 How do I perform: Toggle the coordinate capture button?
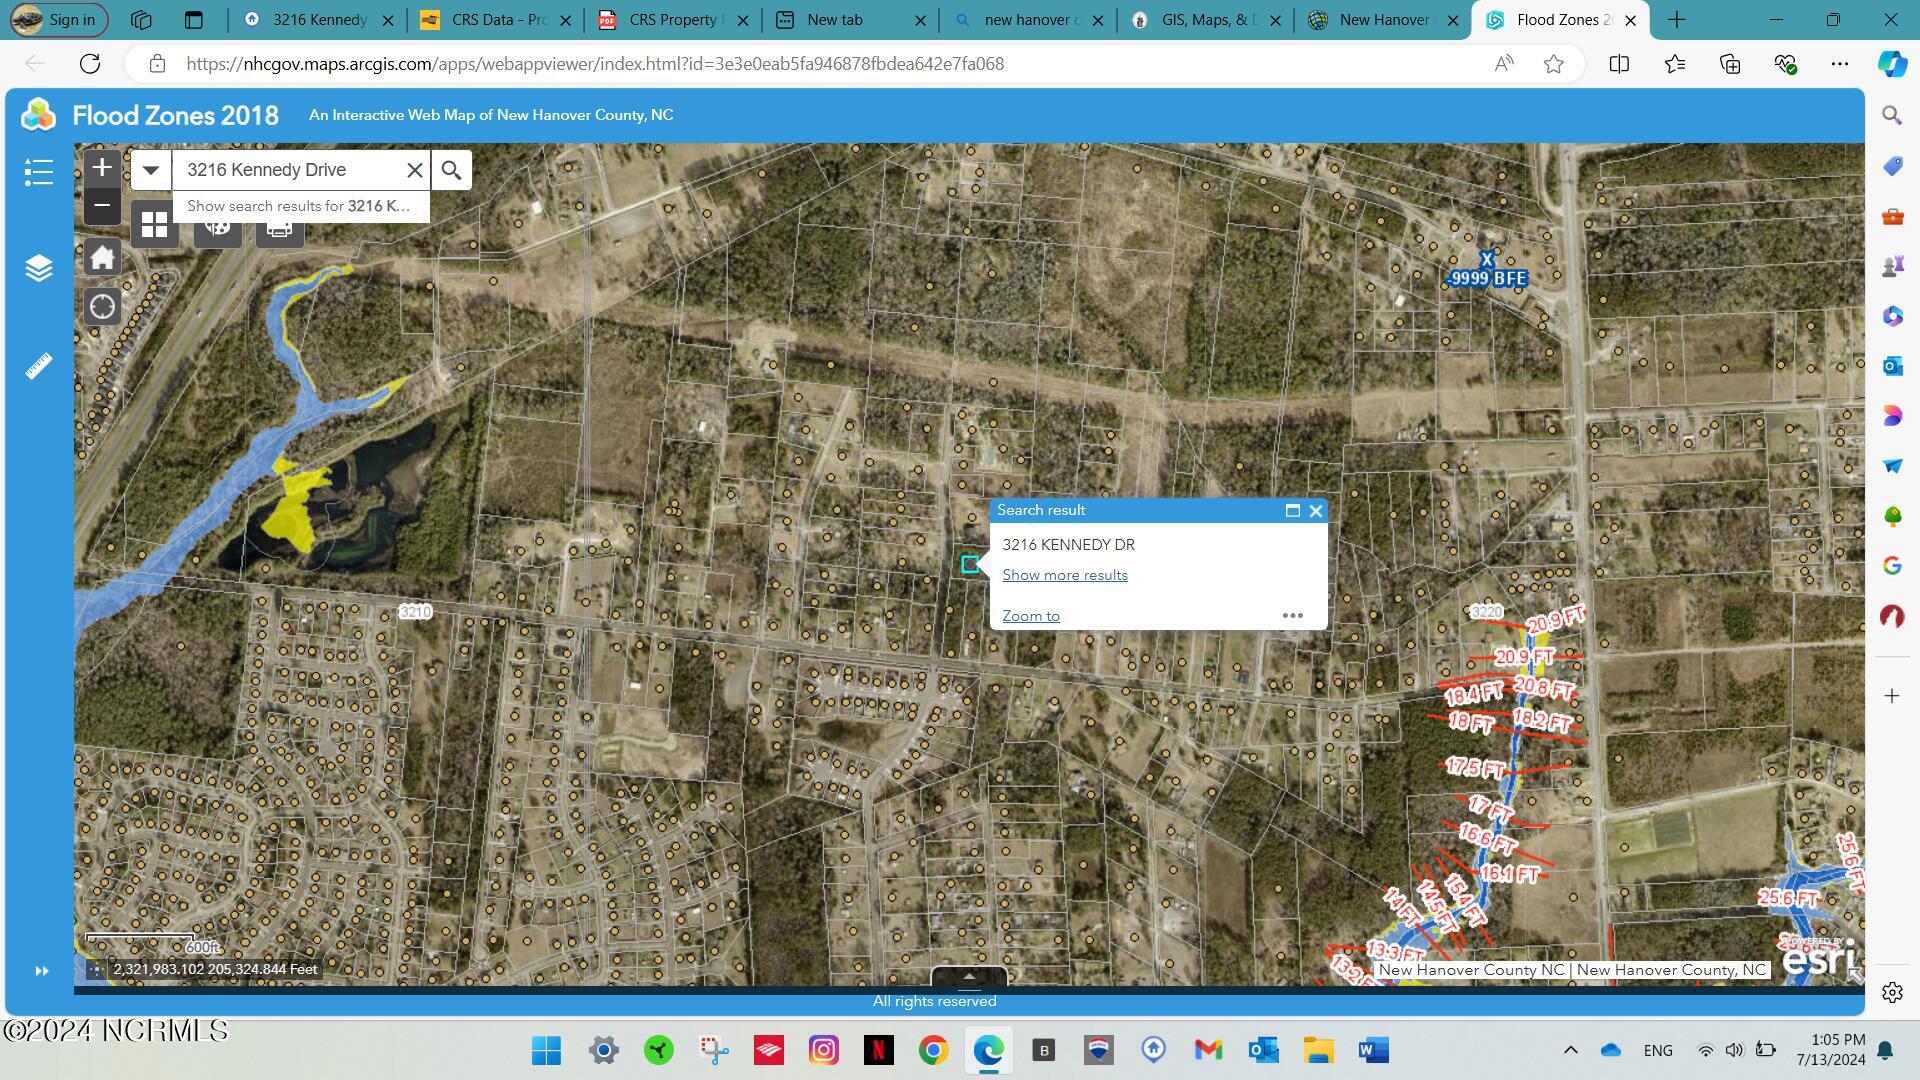pyautogui.click(x=96, y=969)
